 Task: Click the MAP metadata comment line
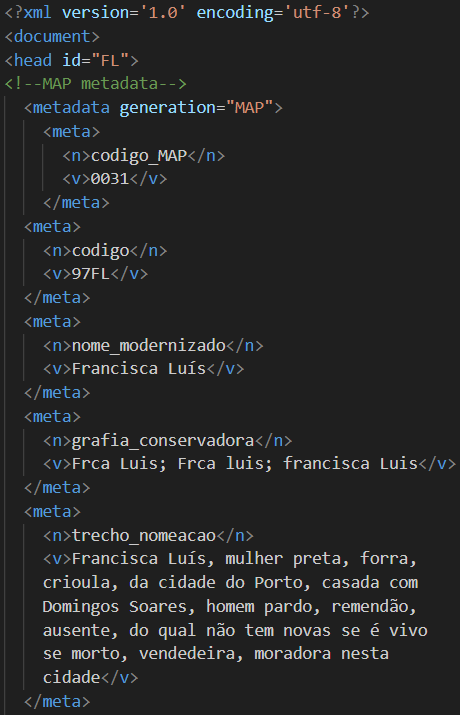click(x=96, y=84)
